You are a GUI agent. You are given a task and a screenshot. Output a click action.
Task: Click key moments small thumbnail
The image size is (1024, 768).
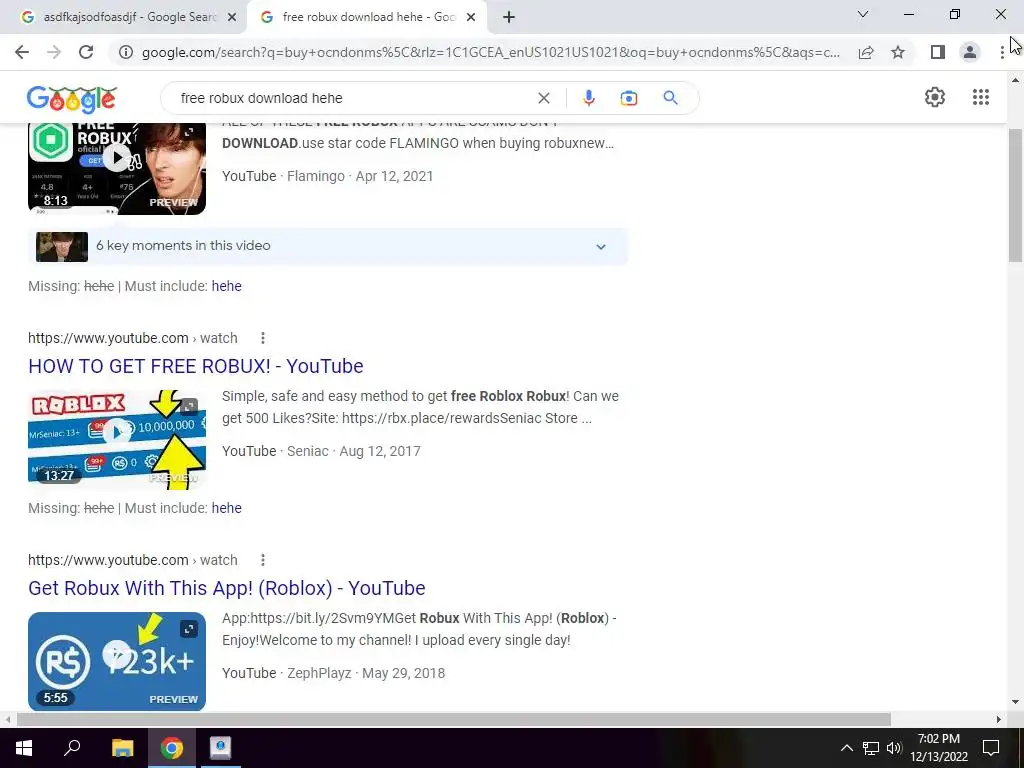pyautogui.click(x=62, y=246)
